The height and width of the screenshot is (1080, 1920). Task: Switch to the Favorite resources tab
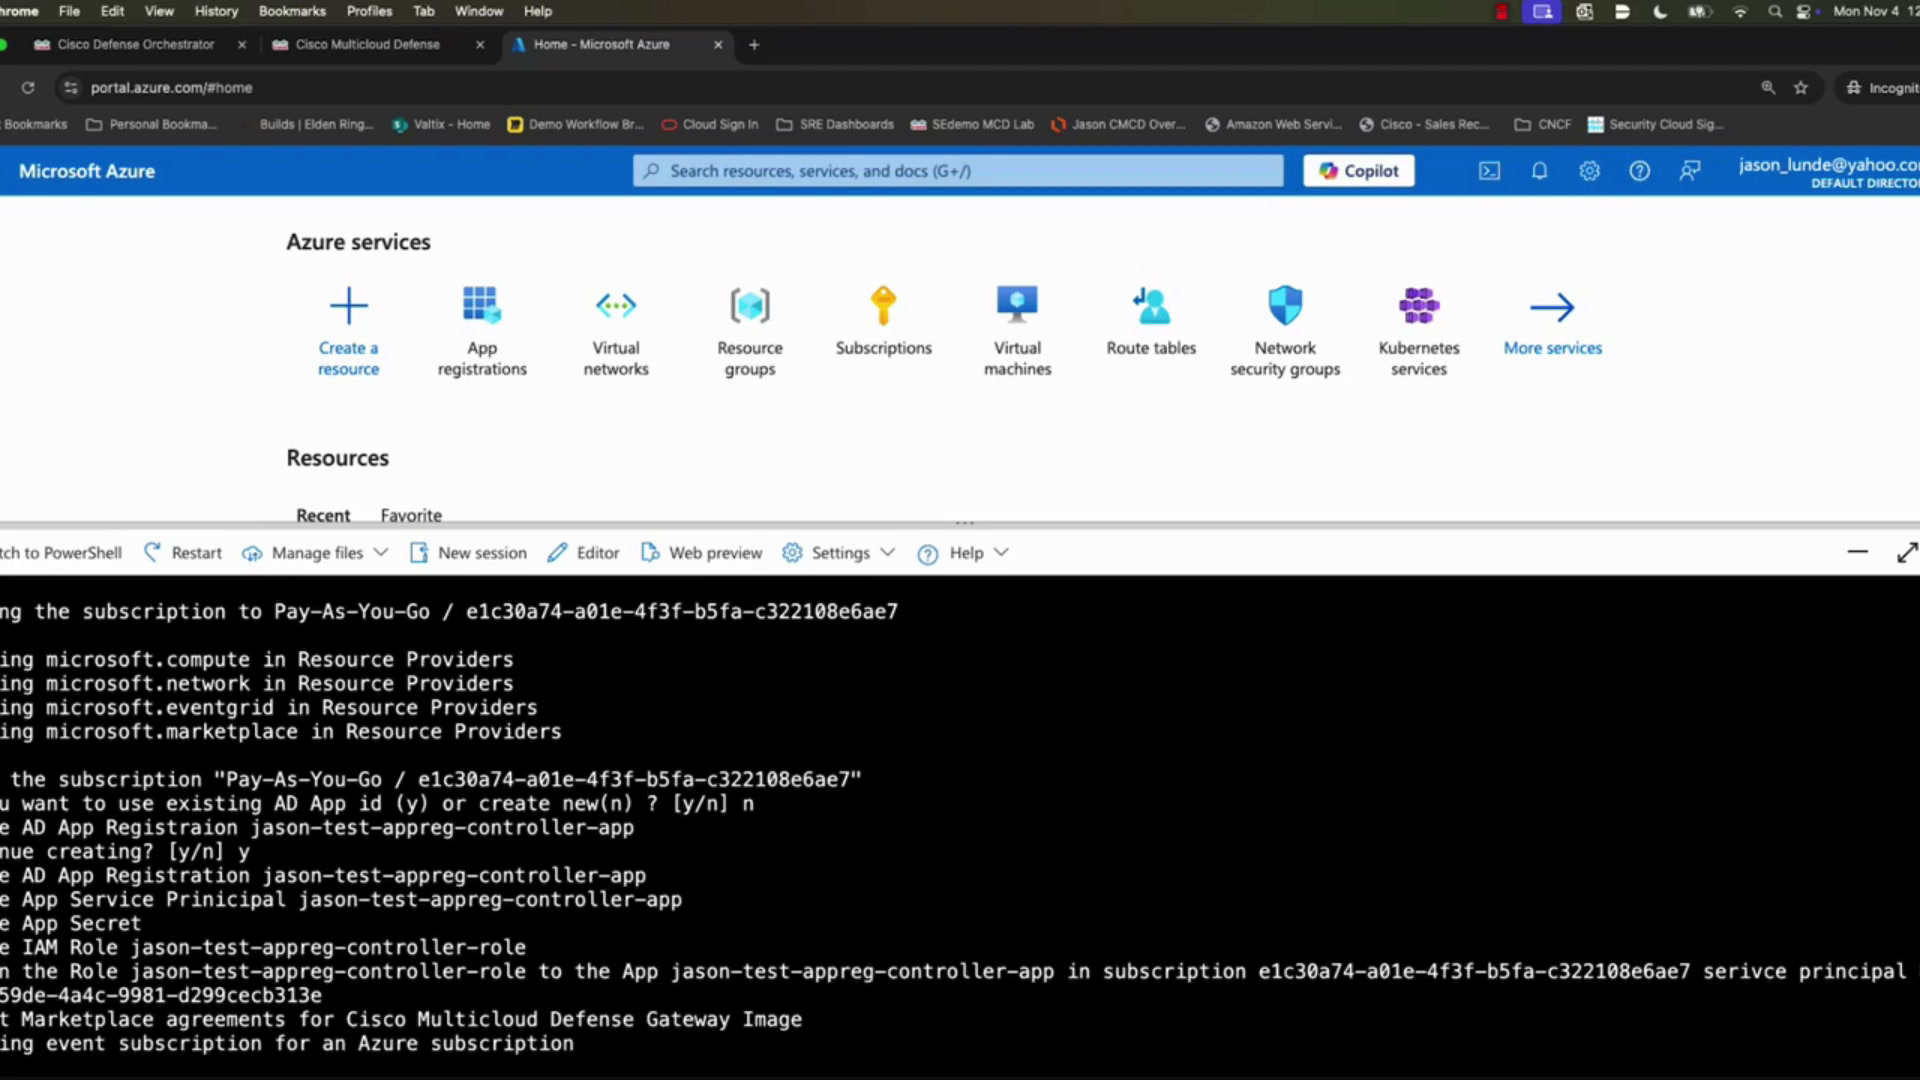click(x=411, y=515)
